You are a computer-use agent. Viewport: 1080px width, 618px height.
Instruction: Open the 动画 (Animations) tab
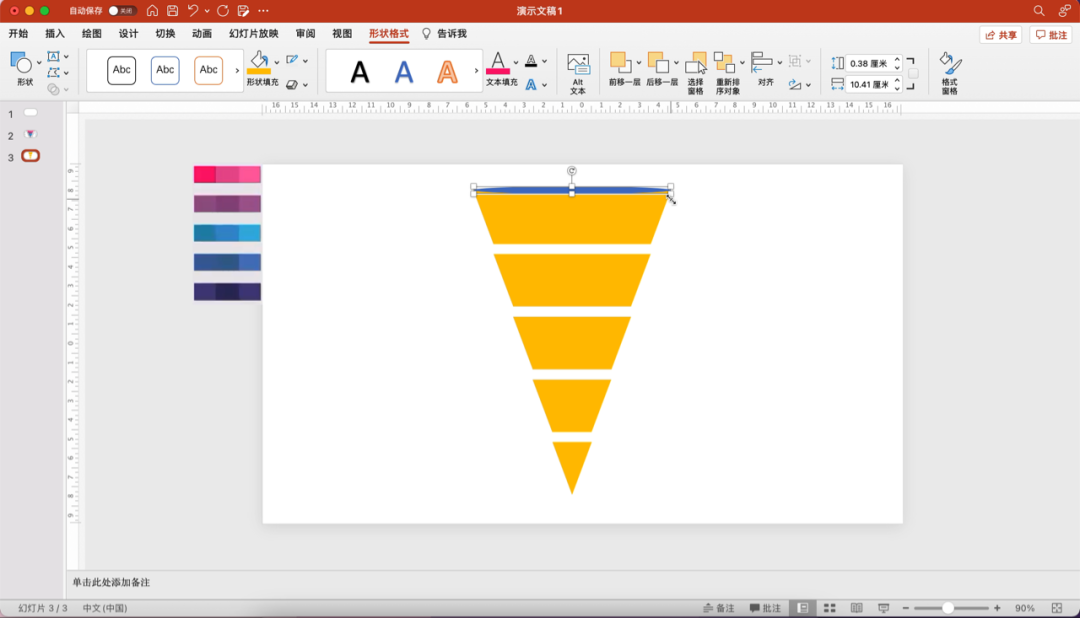202,33
